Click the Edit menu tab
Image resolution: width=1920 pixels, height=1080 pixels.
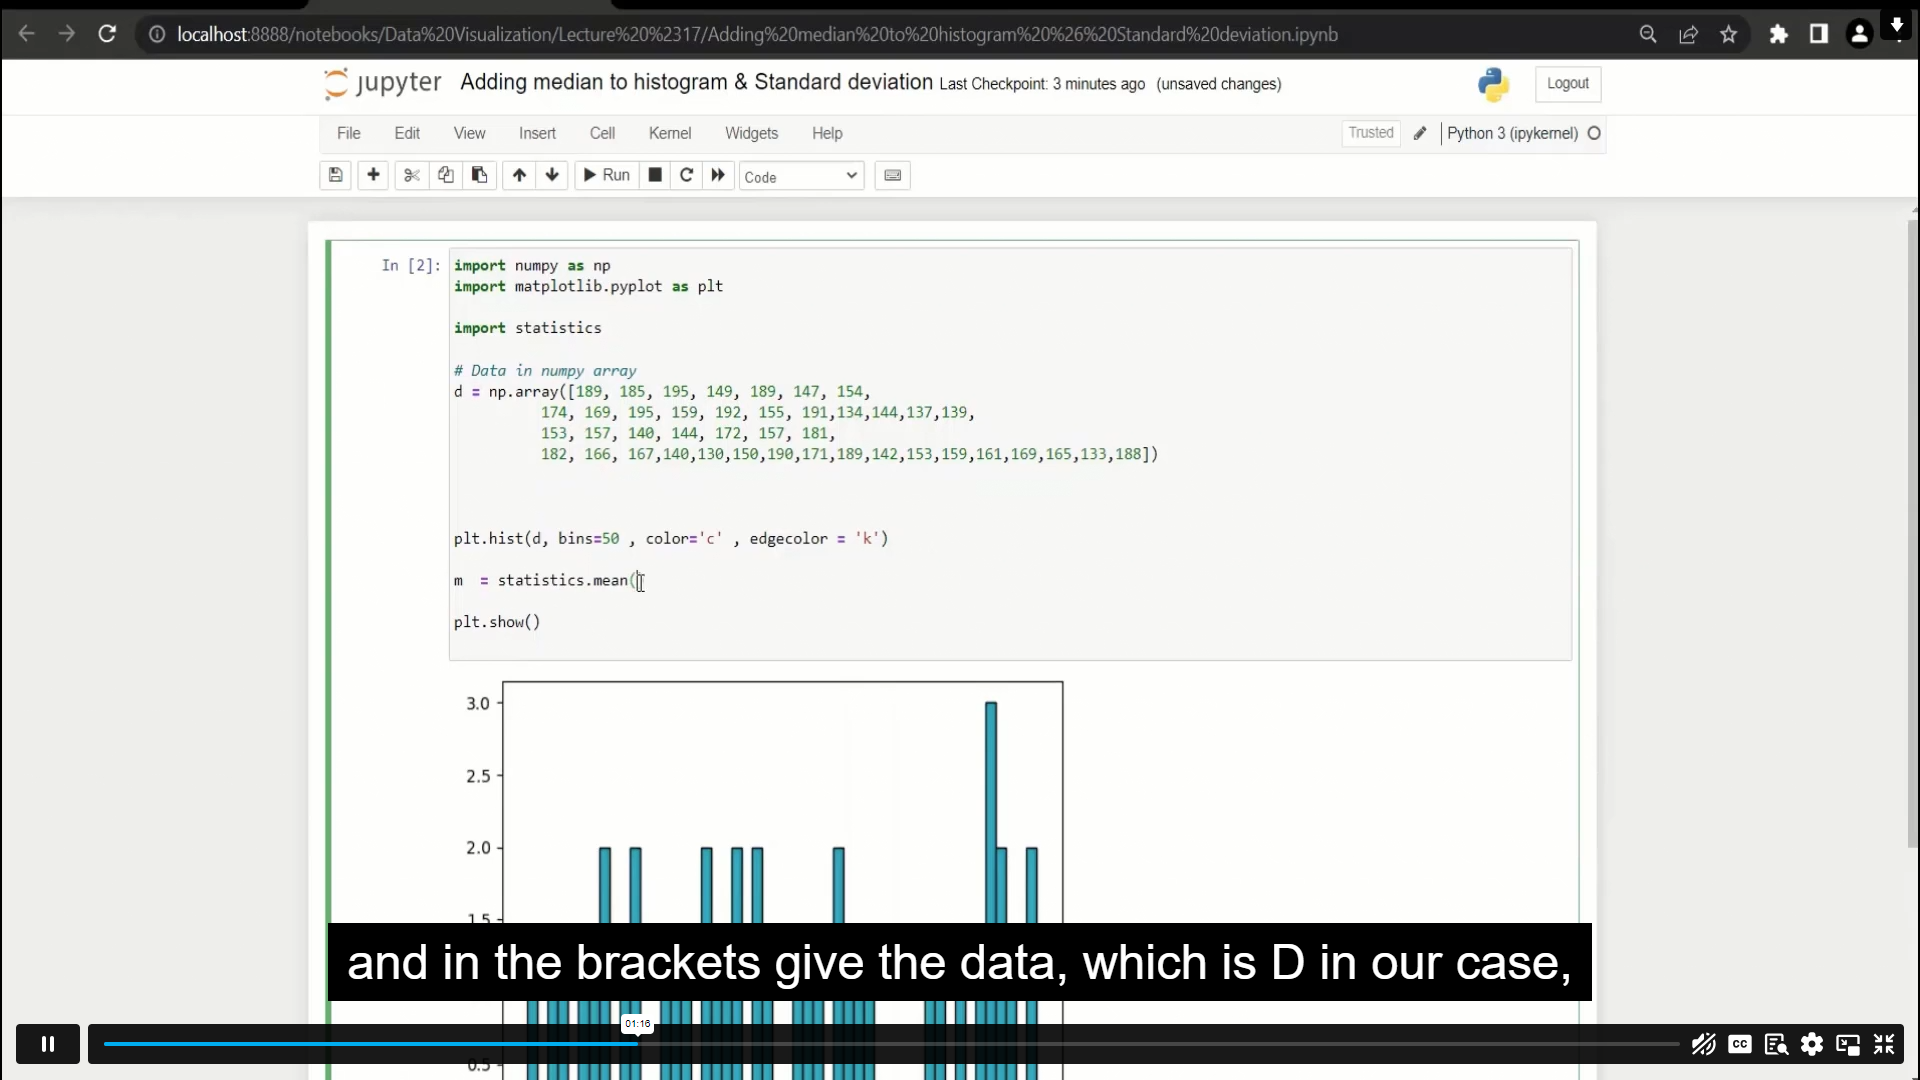[x=406, y=132]
